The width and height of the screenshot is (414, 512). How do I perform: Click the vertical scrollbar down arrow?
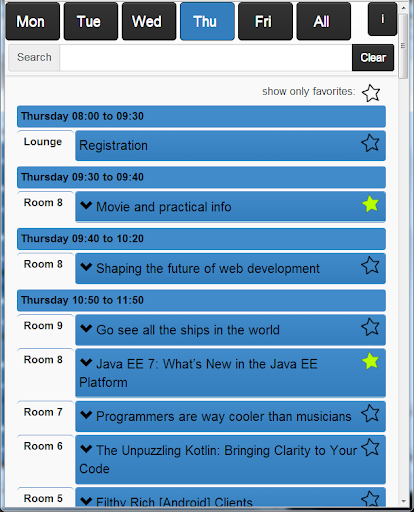(x=403, y=501)
